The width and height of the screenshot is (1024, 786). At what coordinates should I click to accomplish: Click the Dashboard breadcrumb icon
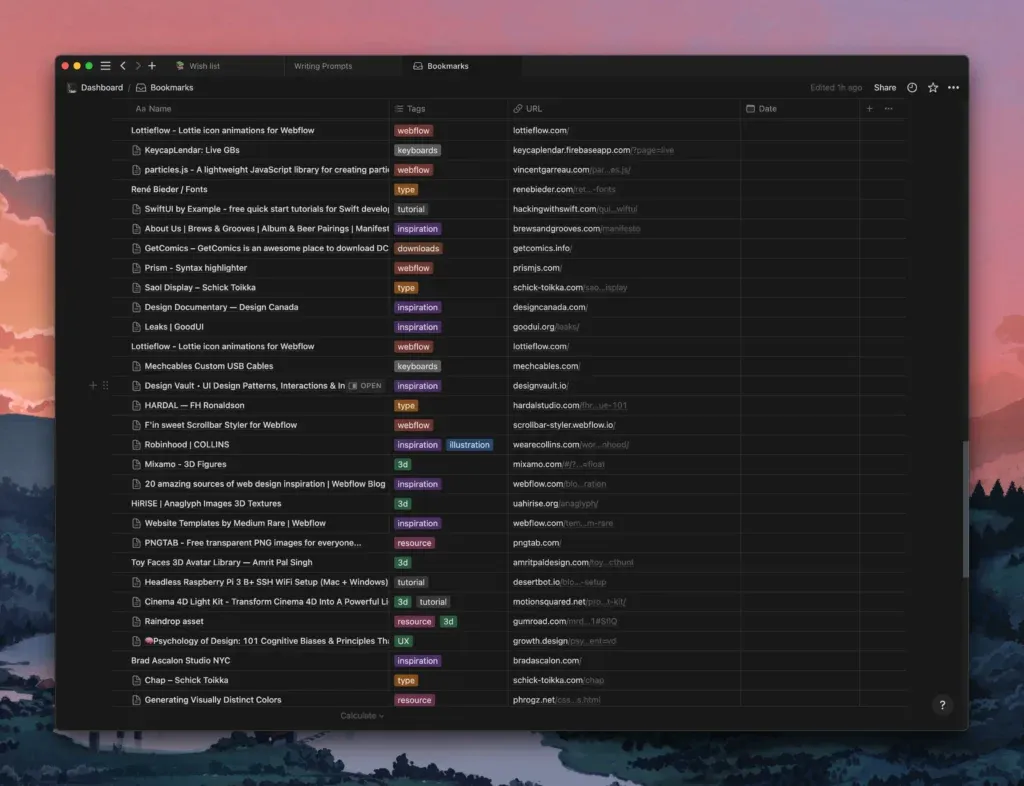click(x=72, y=87)
